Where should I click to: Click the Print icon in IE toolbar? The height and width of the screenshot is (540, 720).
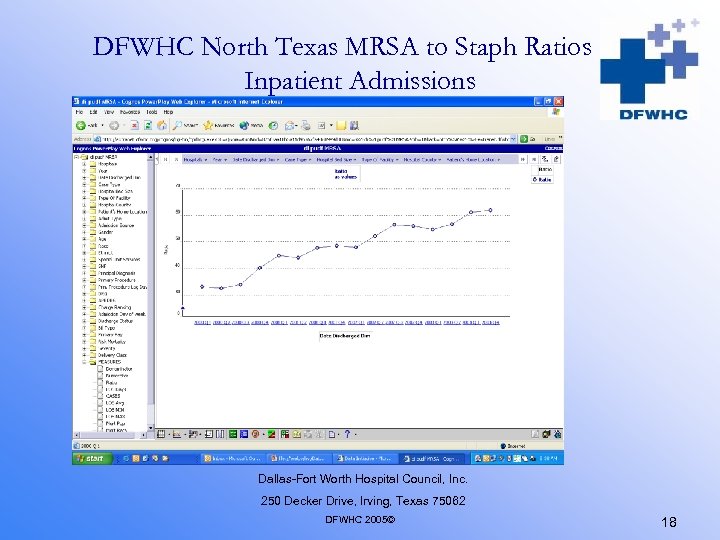pyautogui.click(x=306, y=125)
